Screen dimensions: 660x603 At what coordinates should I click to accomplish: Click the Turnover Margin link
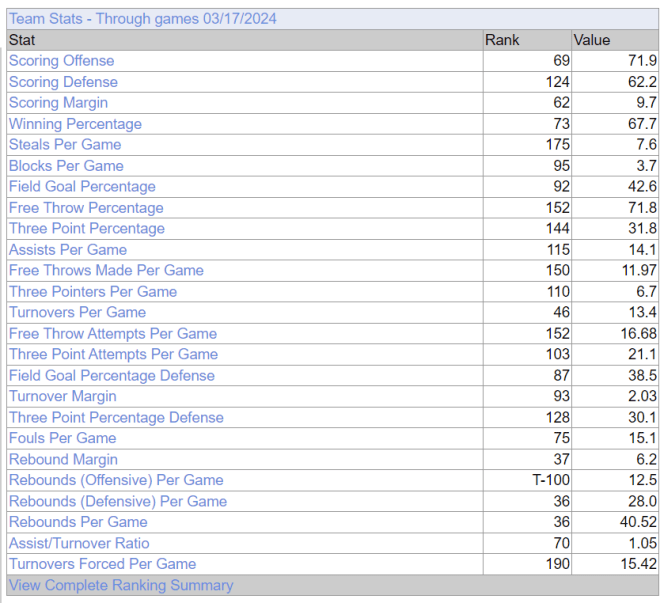(63, 396)
